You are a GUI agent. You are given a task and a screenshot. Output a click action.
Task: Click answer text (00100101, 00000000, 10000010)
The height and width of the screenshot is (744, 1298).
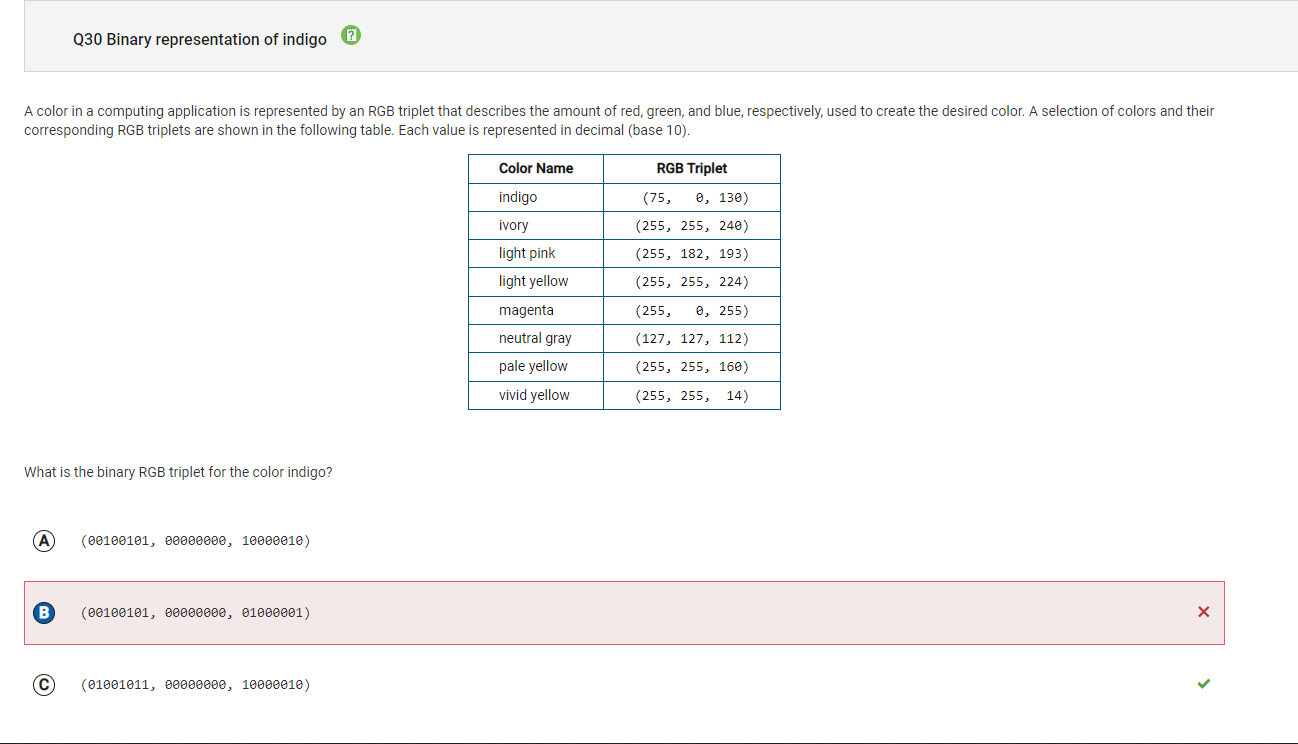point(195,541)
